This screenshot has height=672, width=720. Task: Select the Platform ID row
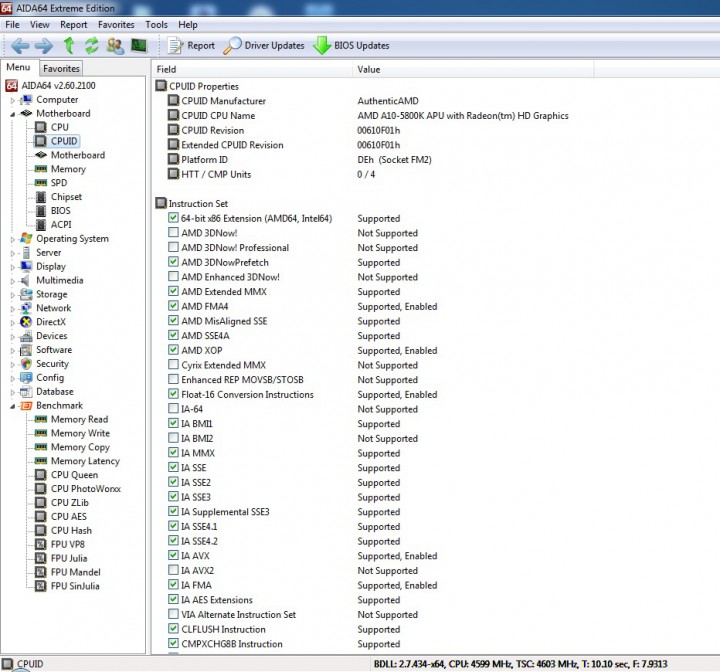click(204, 160)
